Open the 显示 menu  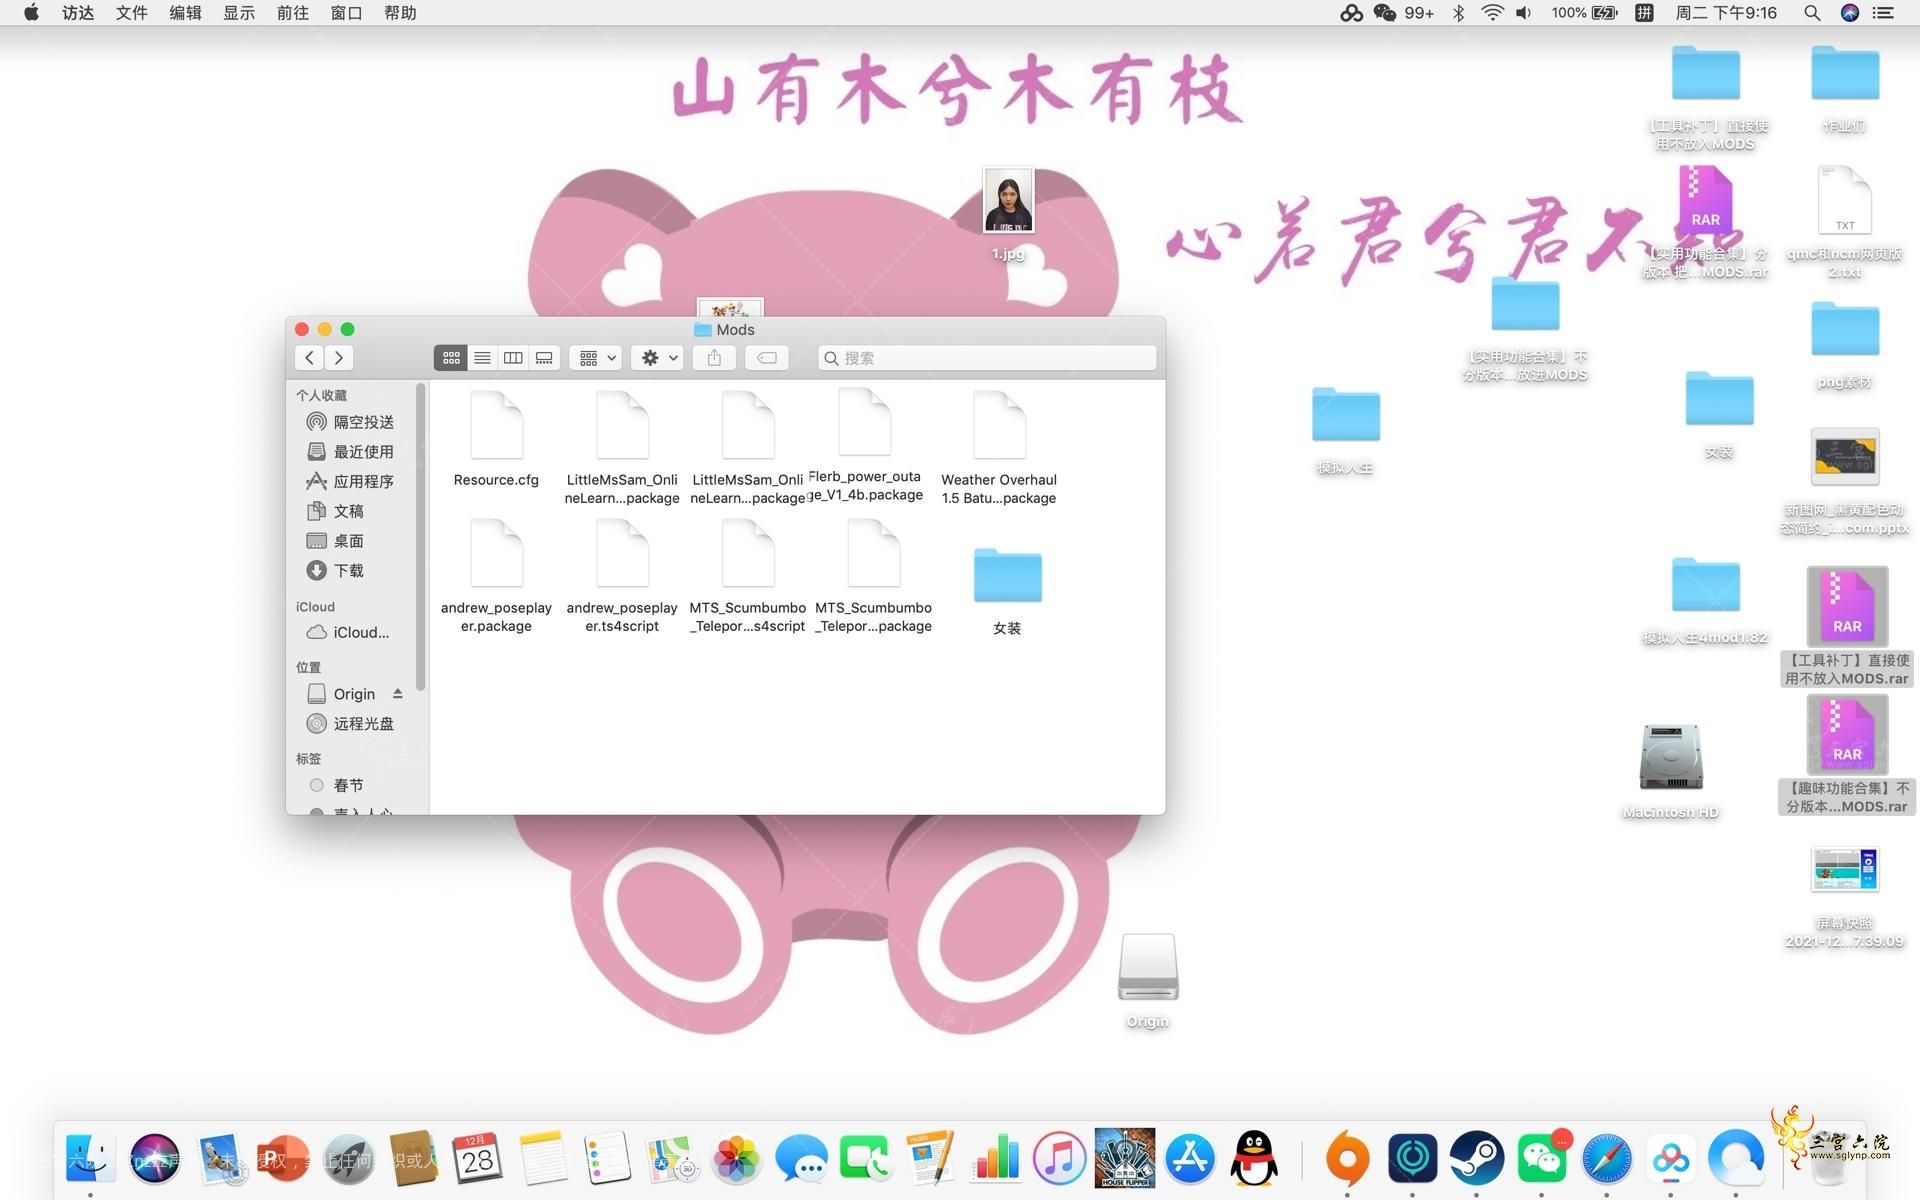coord(239,13)
